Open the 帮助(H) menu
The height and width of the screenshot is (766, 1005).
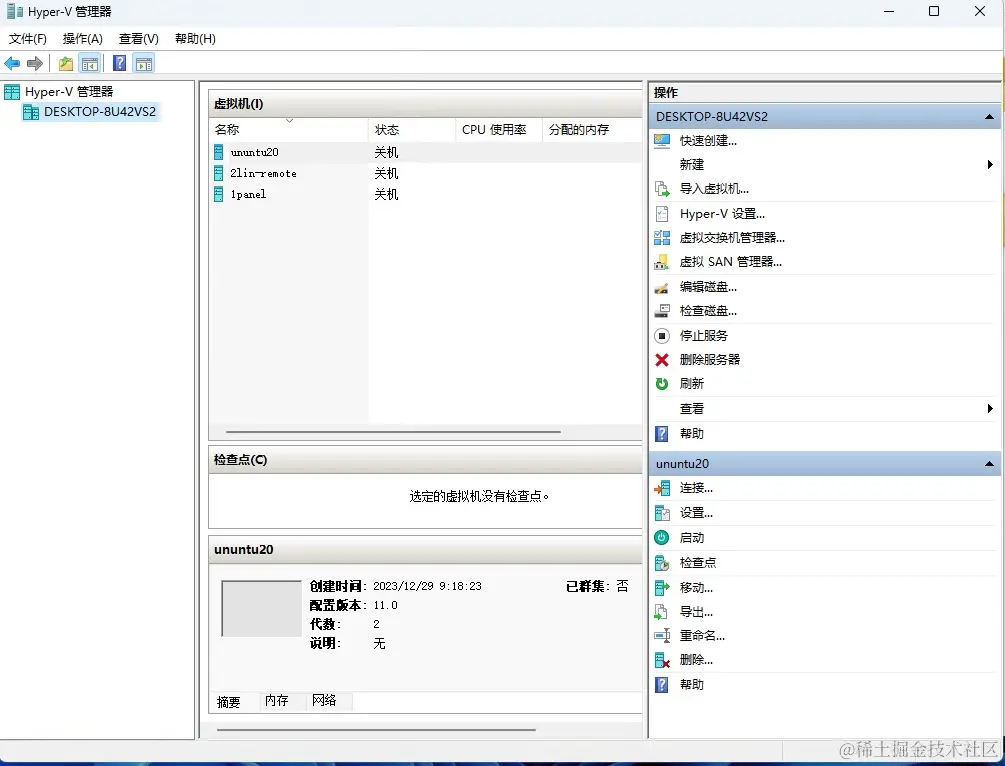195,38
